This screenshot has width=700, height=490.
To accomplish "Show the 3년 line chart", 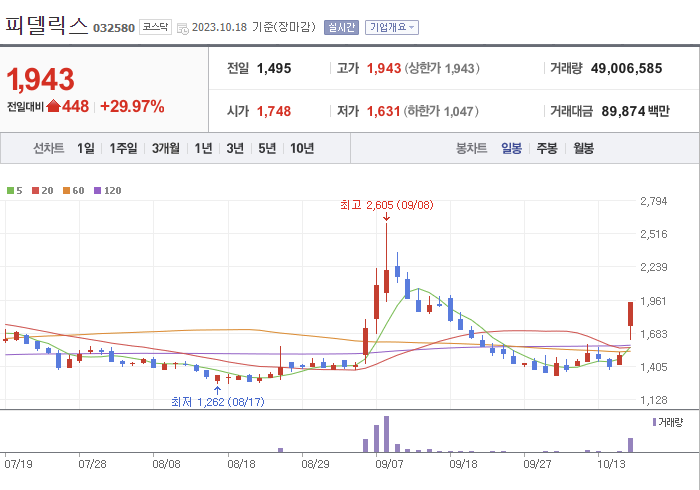I will coord(235,148).
